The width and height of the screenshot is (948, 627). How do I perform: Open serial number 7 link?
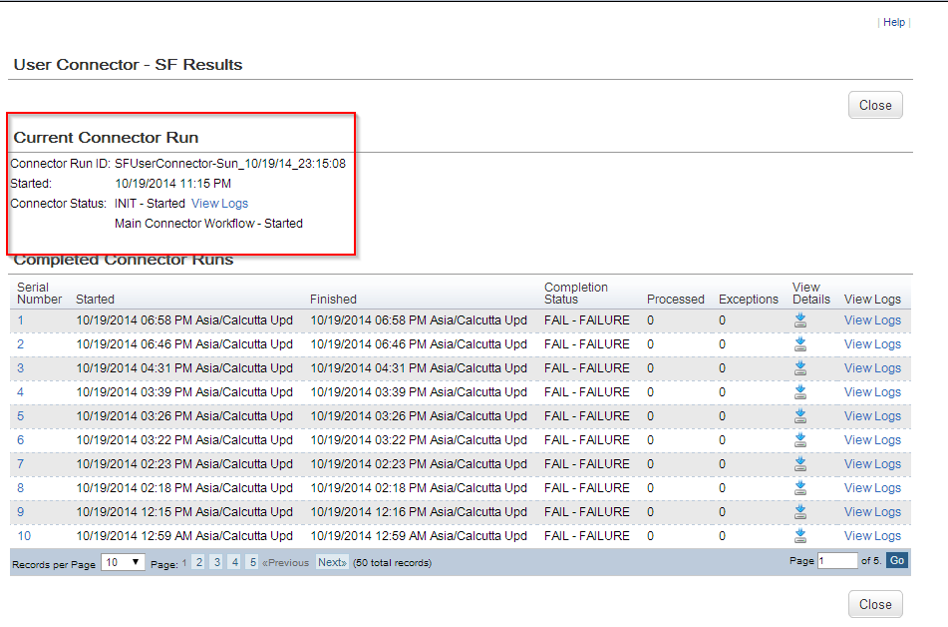click(21, 464)
